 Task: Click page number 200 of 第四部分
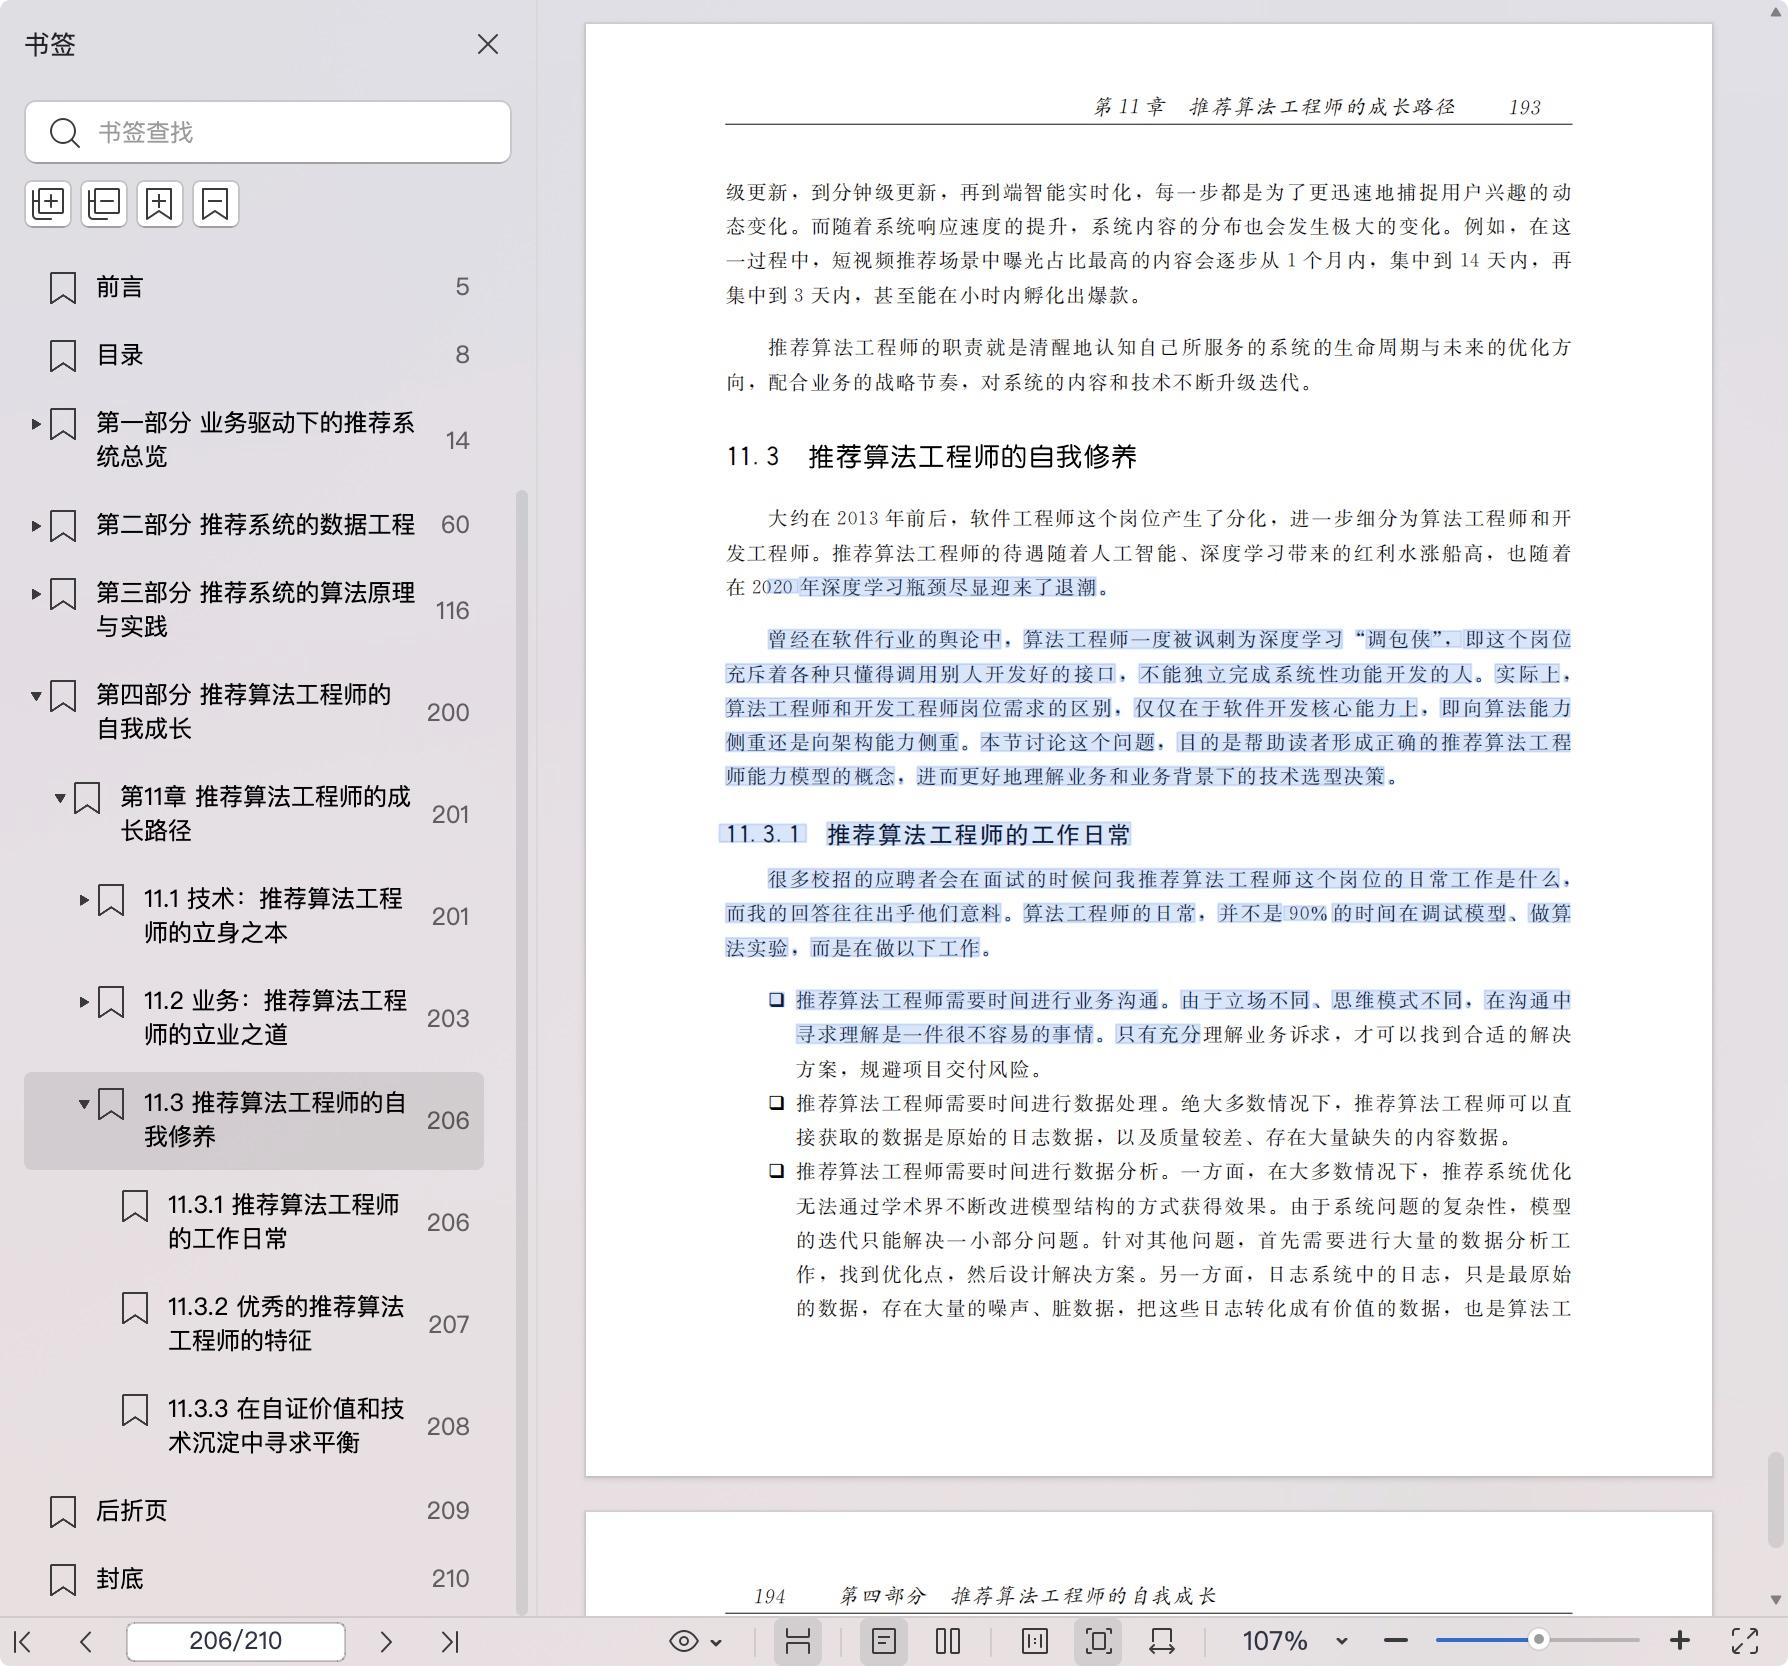tap(448, 712)
